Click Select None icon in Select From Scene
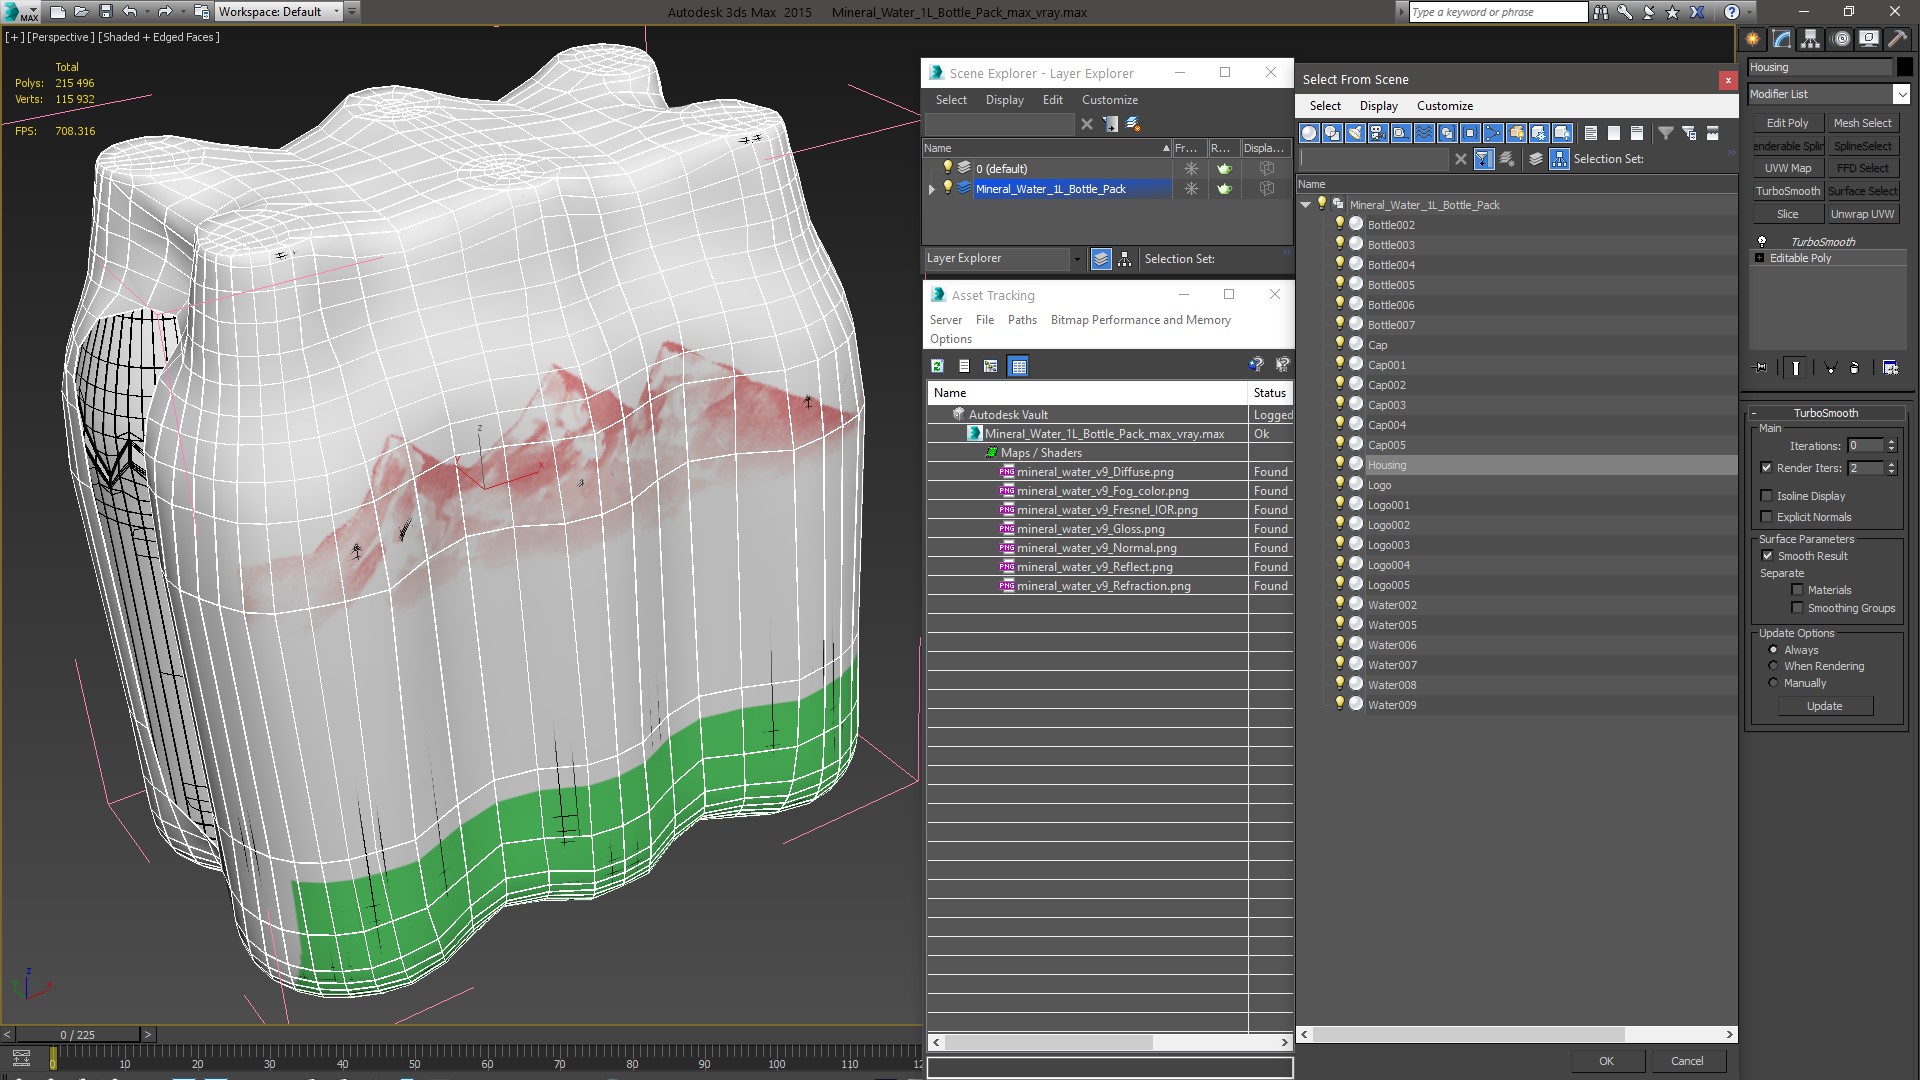This screenshot has height=1080, width=1920. [x=1614, y=133]
